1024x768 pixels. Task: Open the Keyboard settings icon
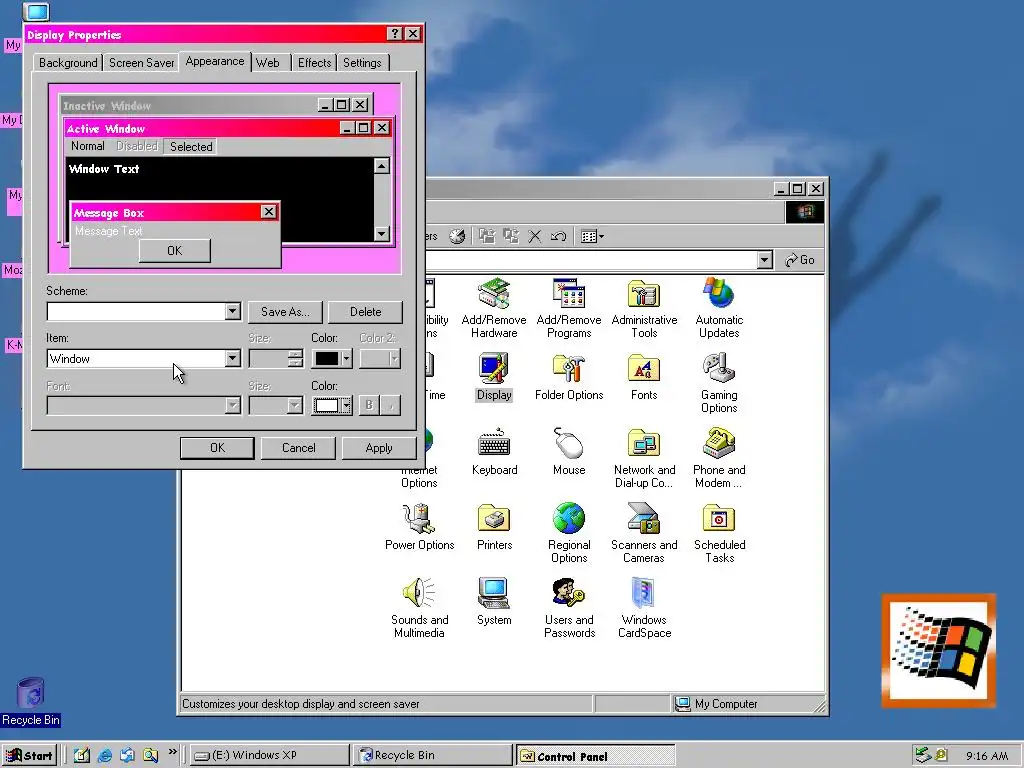[x=494, y=452]
